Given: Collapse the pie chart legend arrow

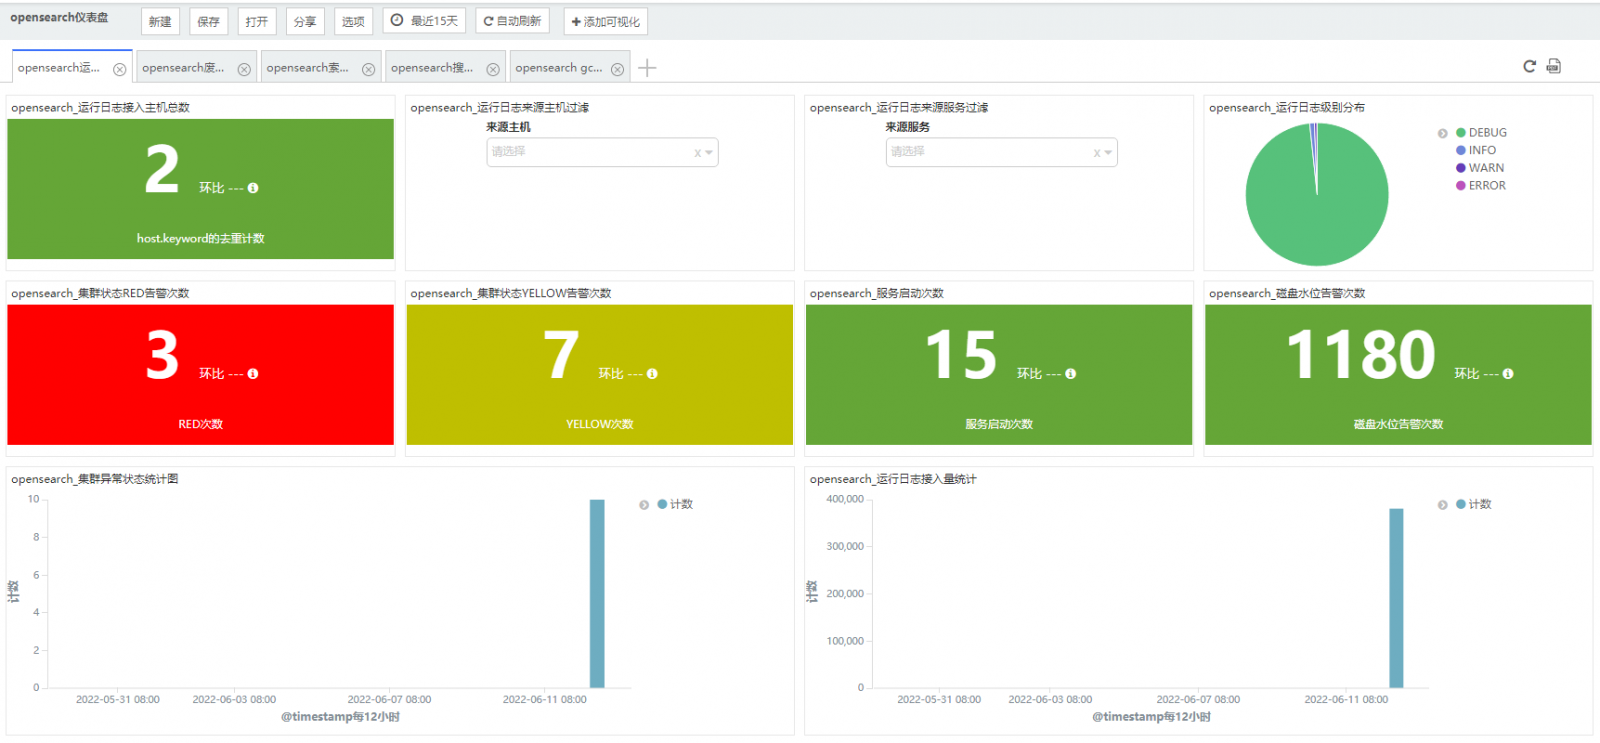Looking at the screenshot, I should 1442,133.
